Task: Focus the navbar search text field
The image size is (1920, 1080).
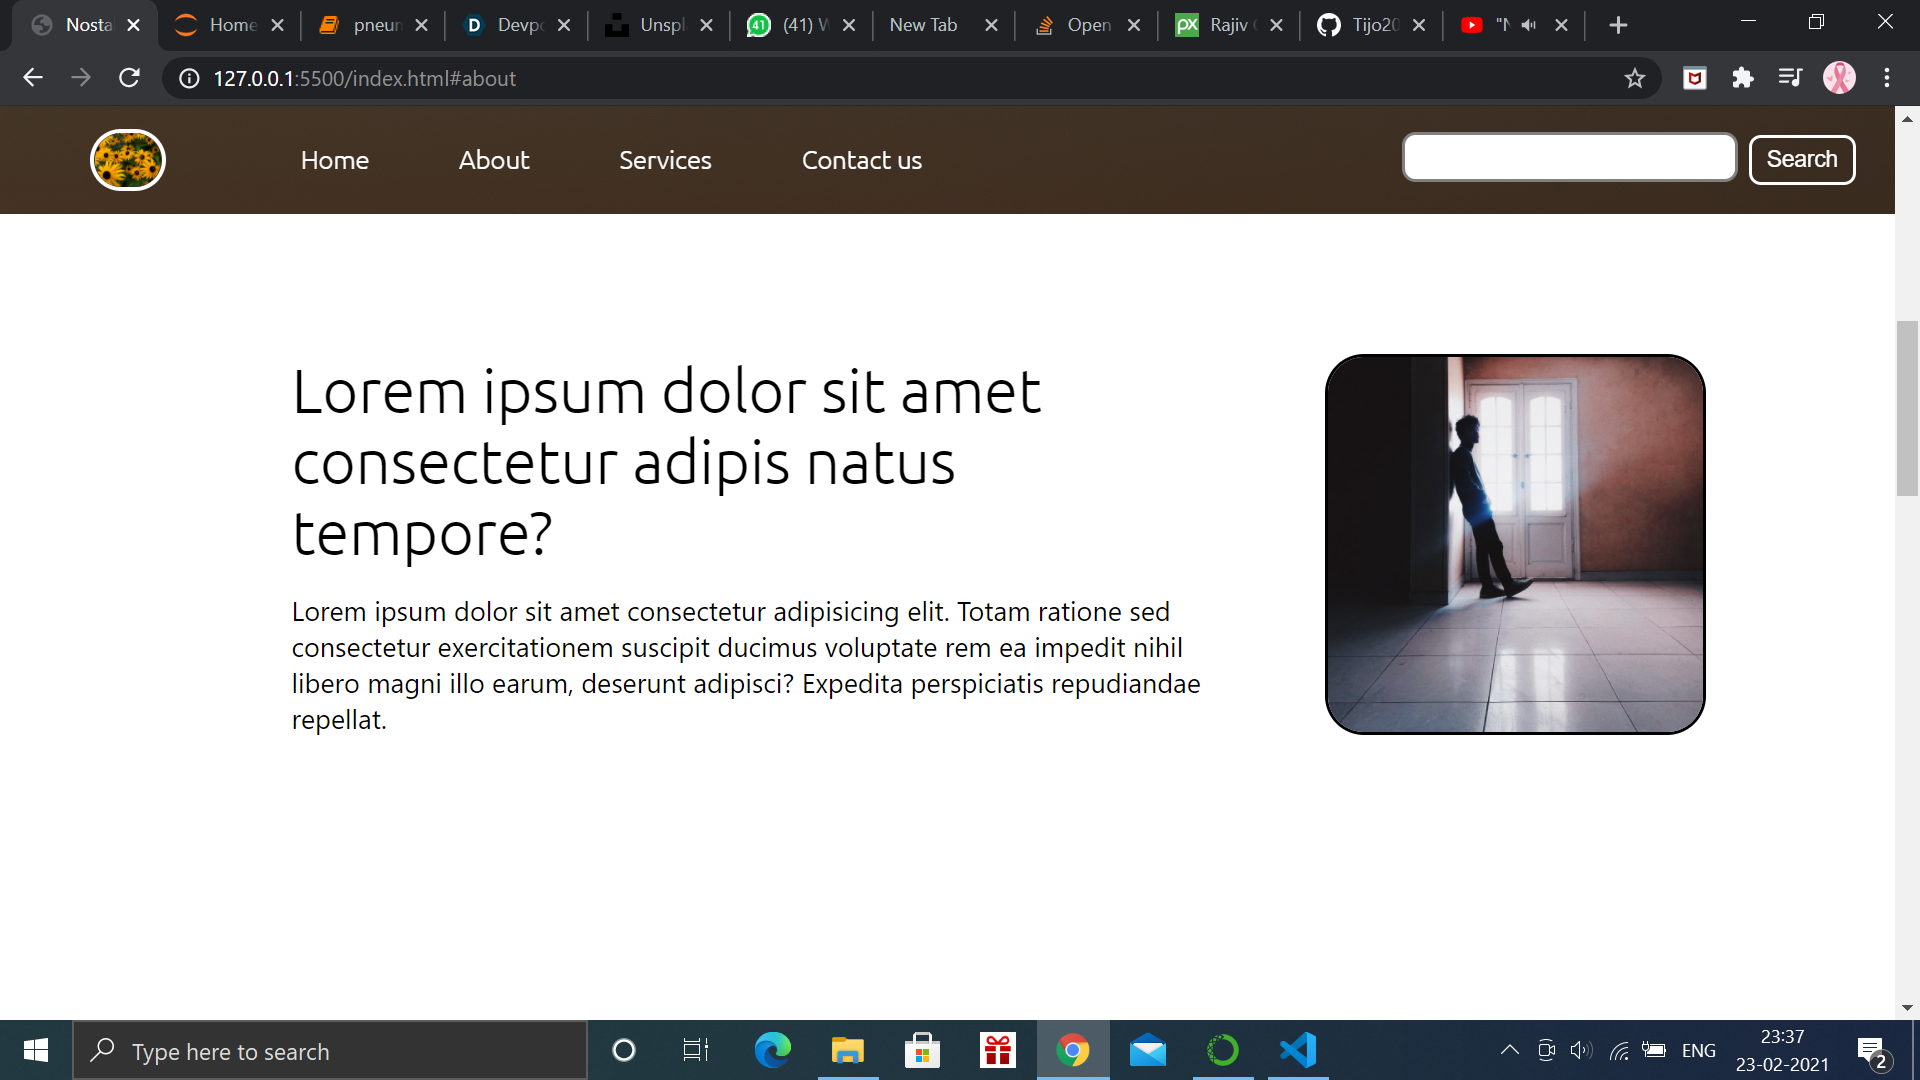Action: coord(1569,158)
